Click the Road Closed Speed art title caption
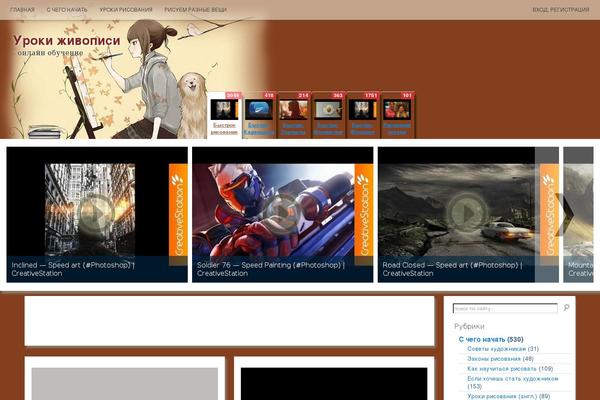The height and width of the screenshot is (400, 600). coord(452,269)
